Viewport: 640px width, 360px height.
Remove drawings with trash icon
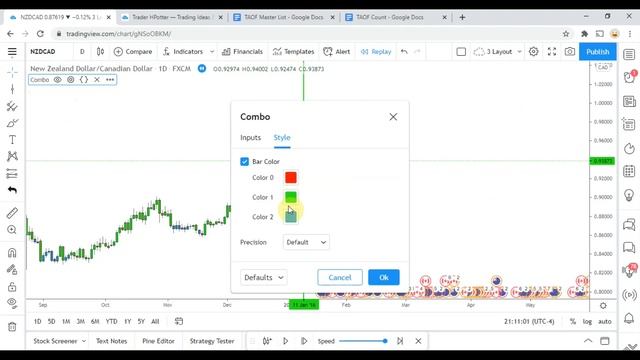click(12, 327)
